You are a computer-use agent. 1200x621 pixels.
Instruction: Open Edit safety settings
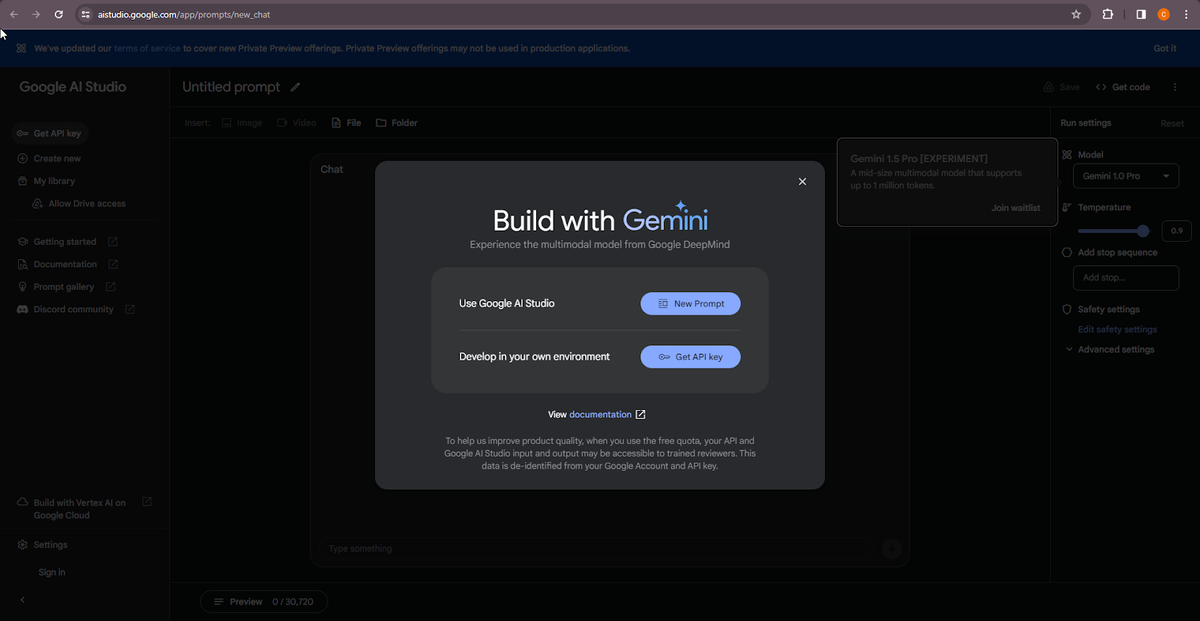point(1117,329)
